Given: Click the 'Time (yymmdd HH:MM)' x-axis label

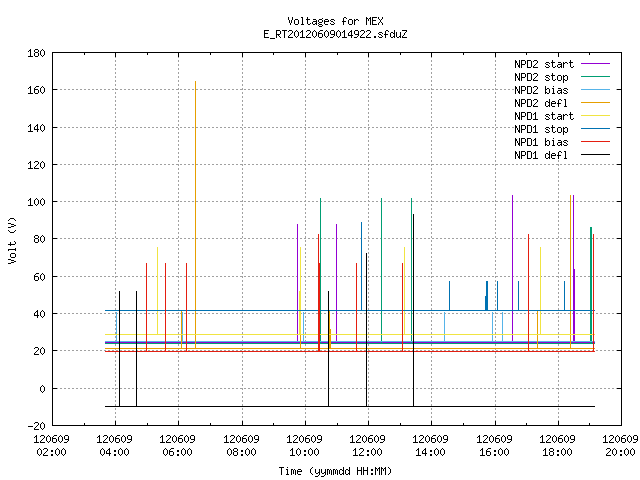Looking at the screenshot, I should [335, 471].
